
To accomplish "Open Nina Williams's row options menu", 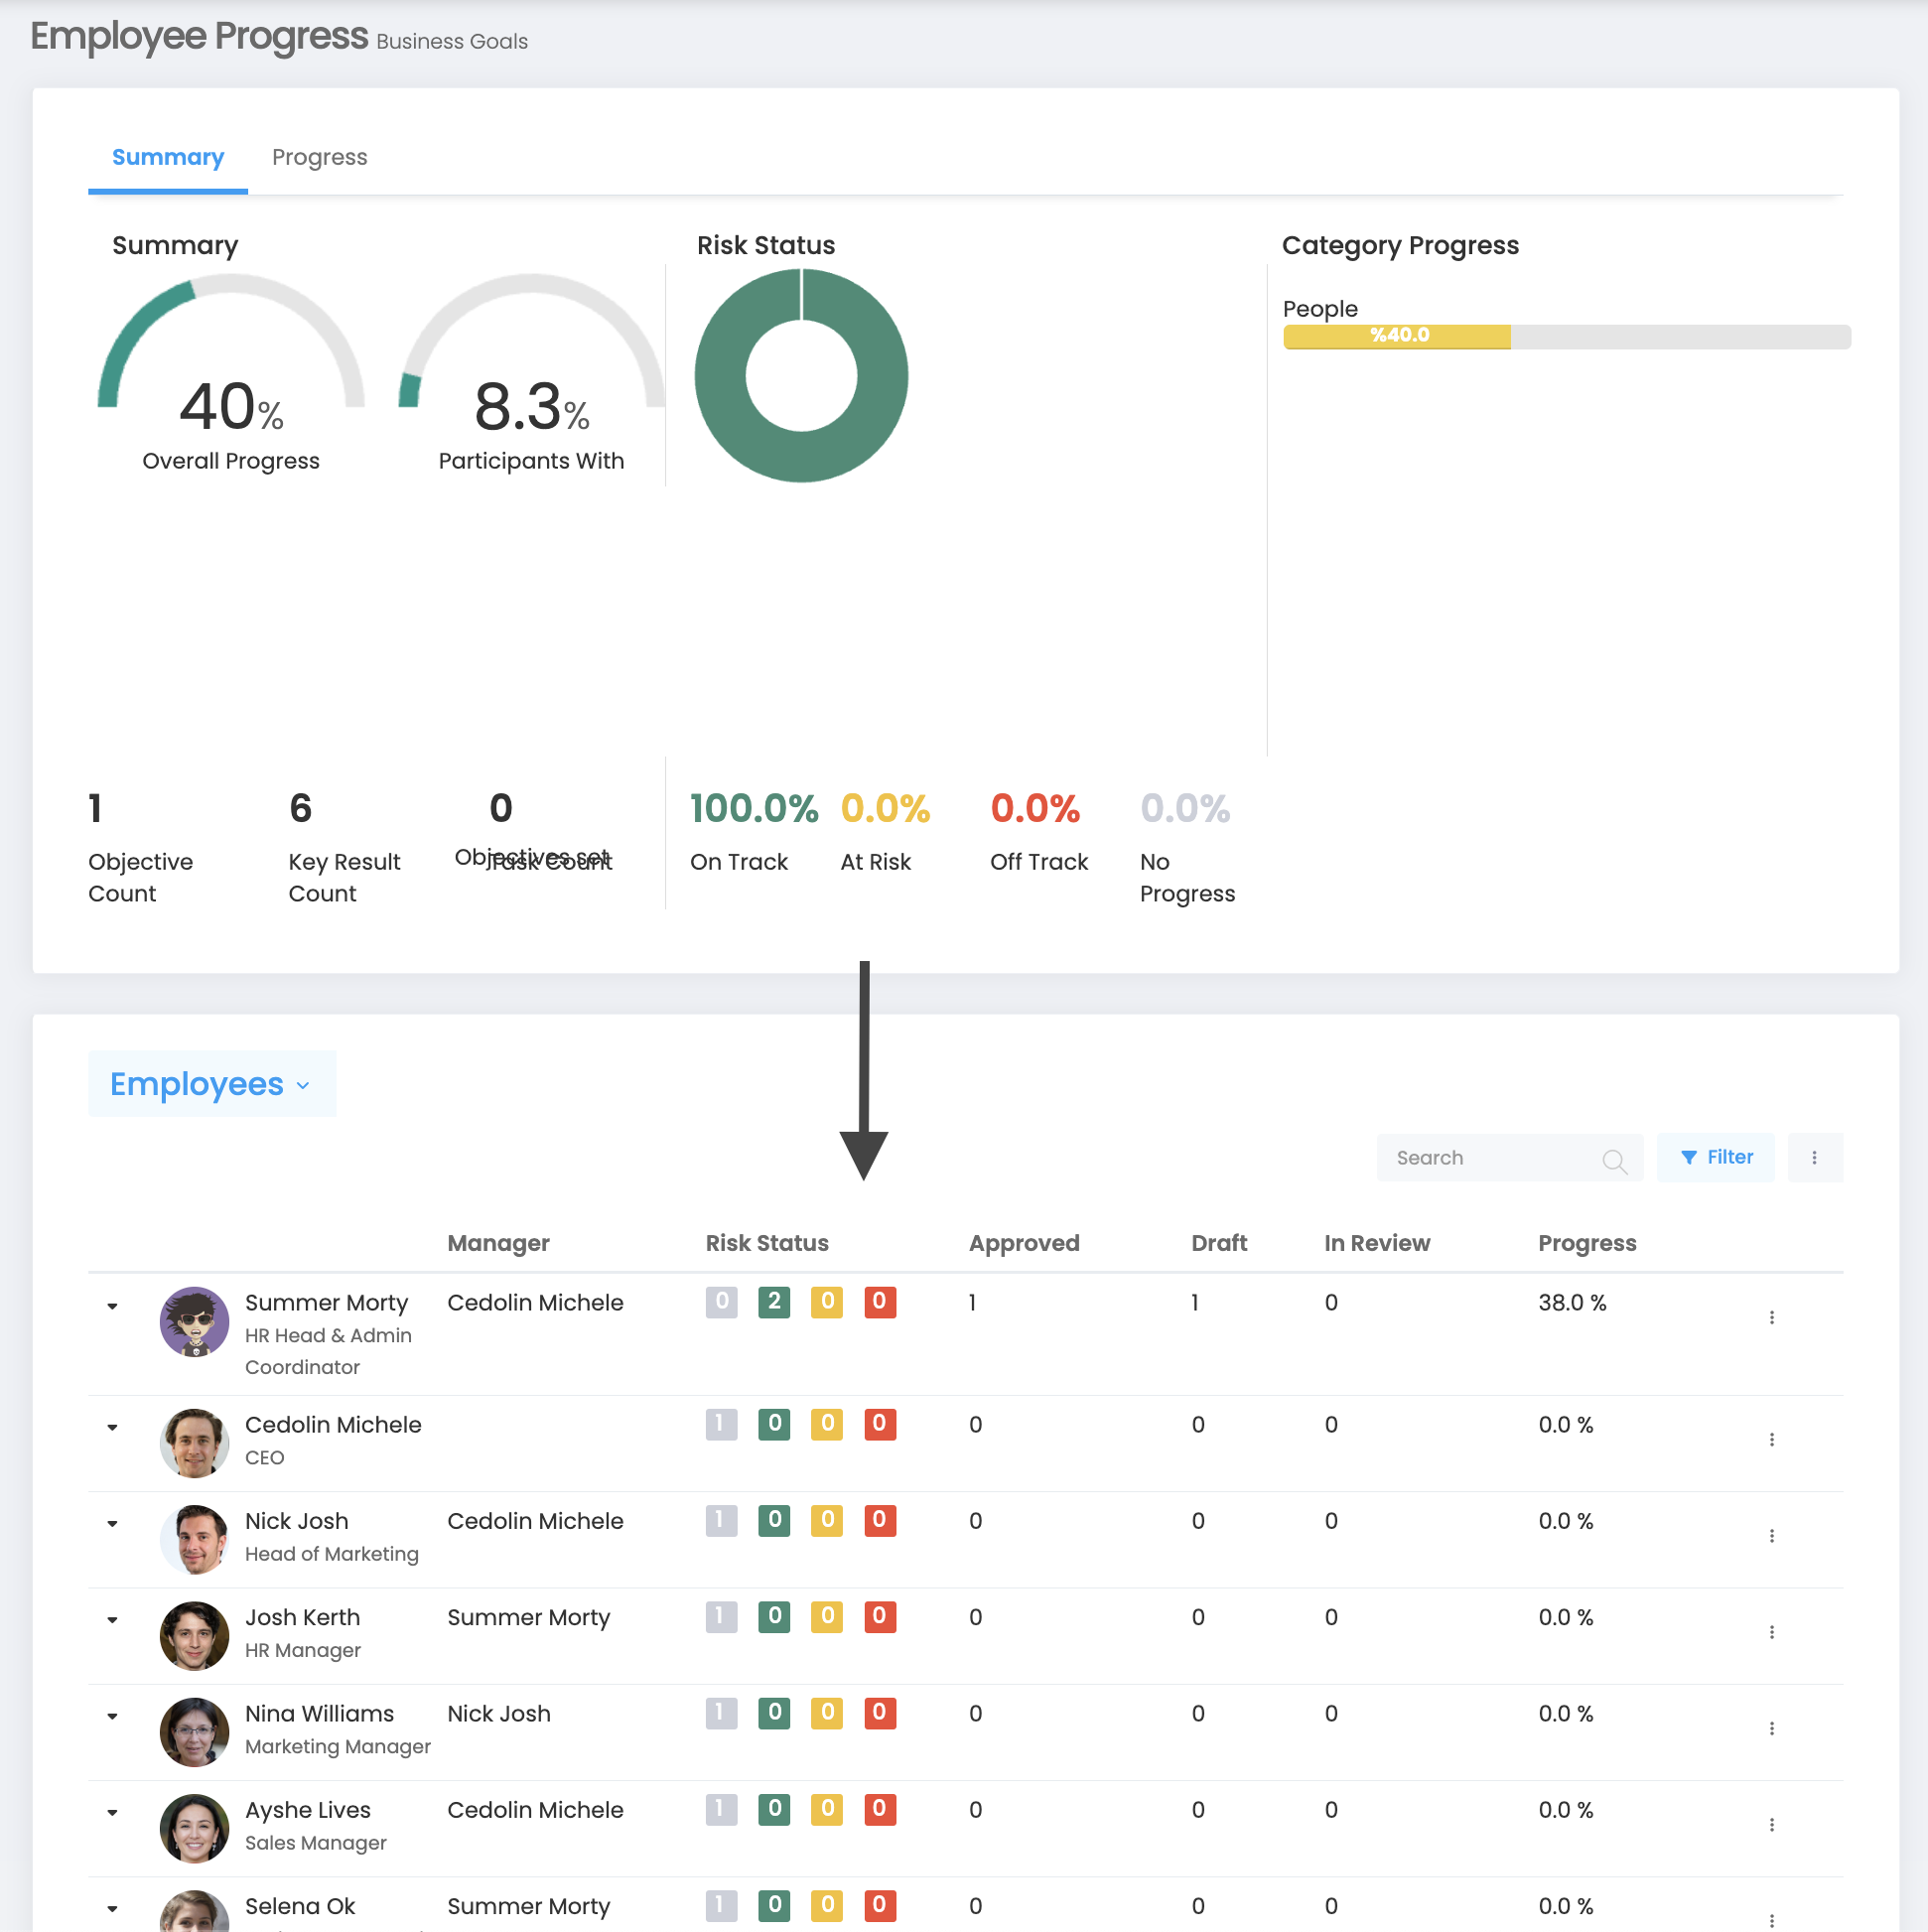I will pyautogui.click(x=1771, y=1728).
